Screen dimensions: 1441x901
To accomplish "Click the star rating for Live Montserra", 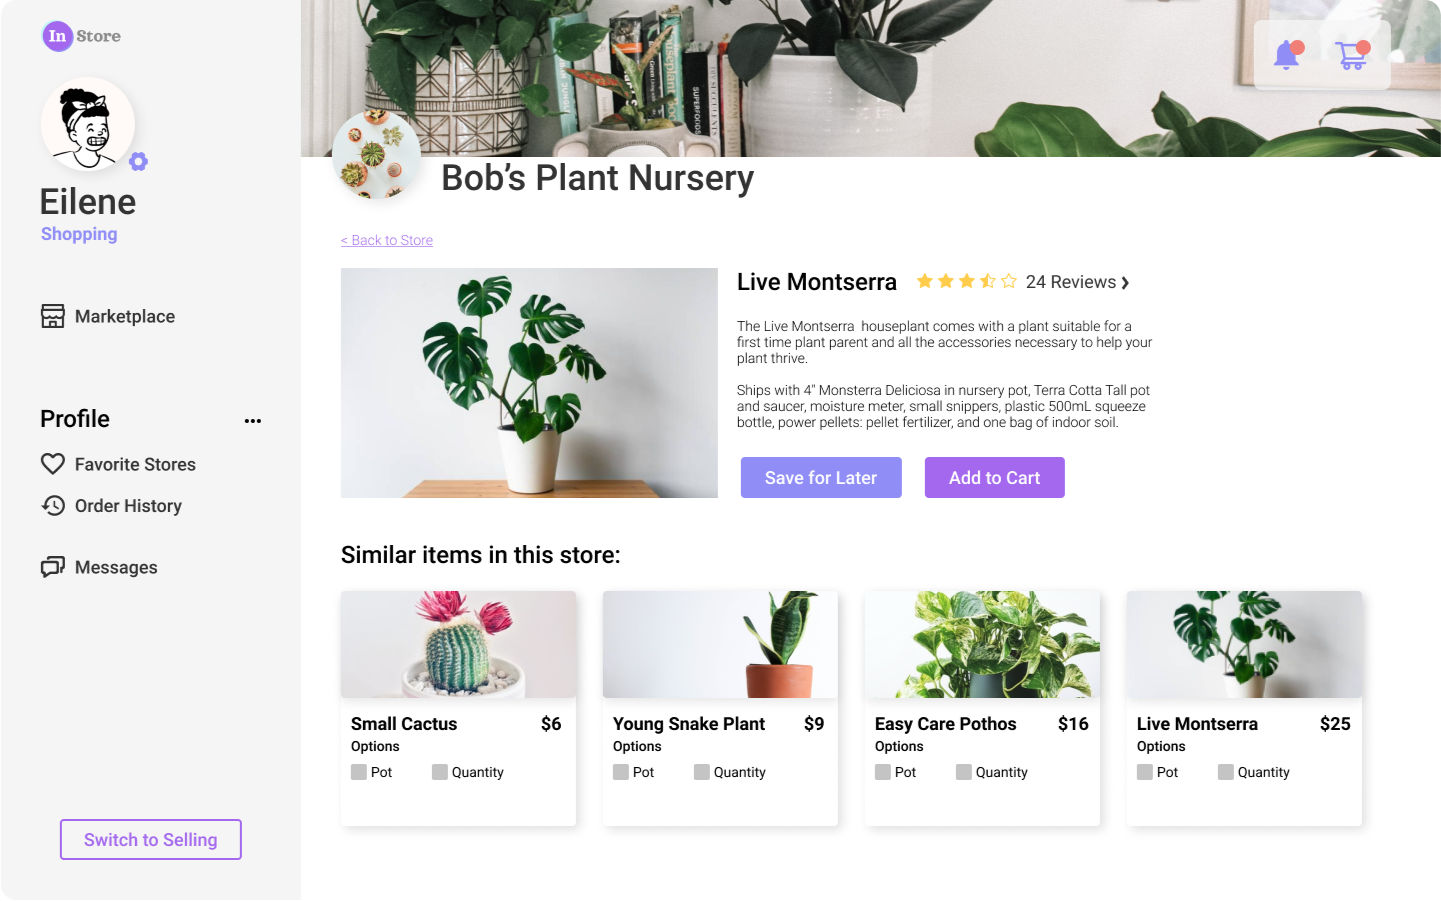I will (x=967, y=282).
